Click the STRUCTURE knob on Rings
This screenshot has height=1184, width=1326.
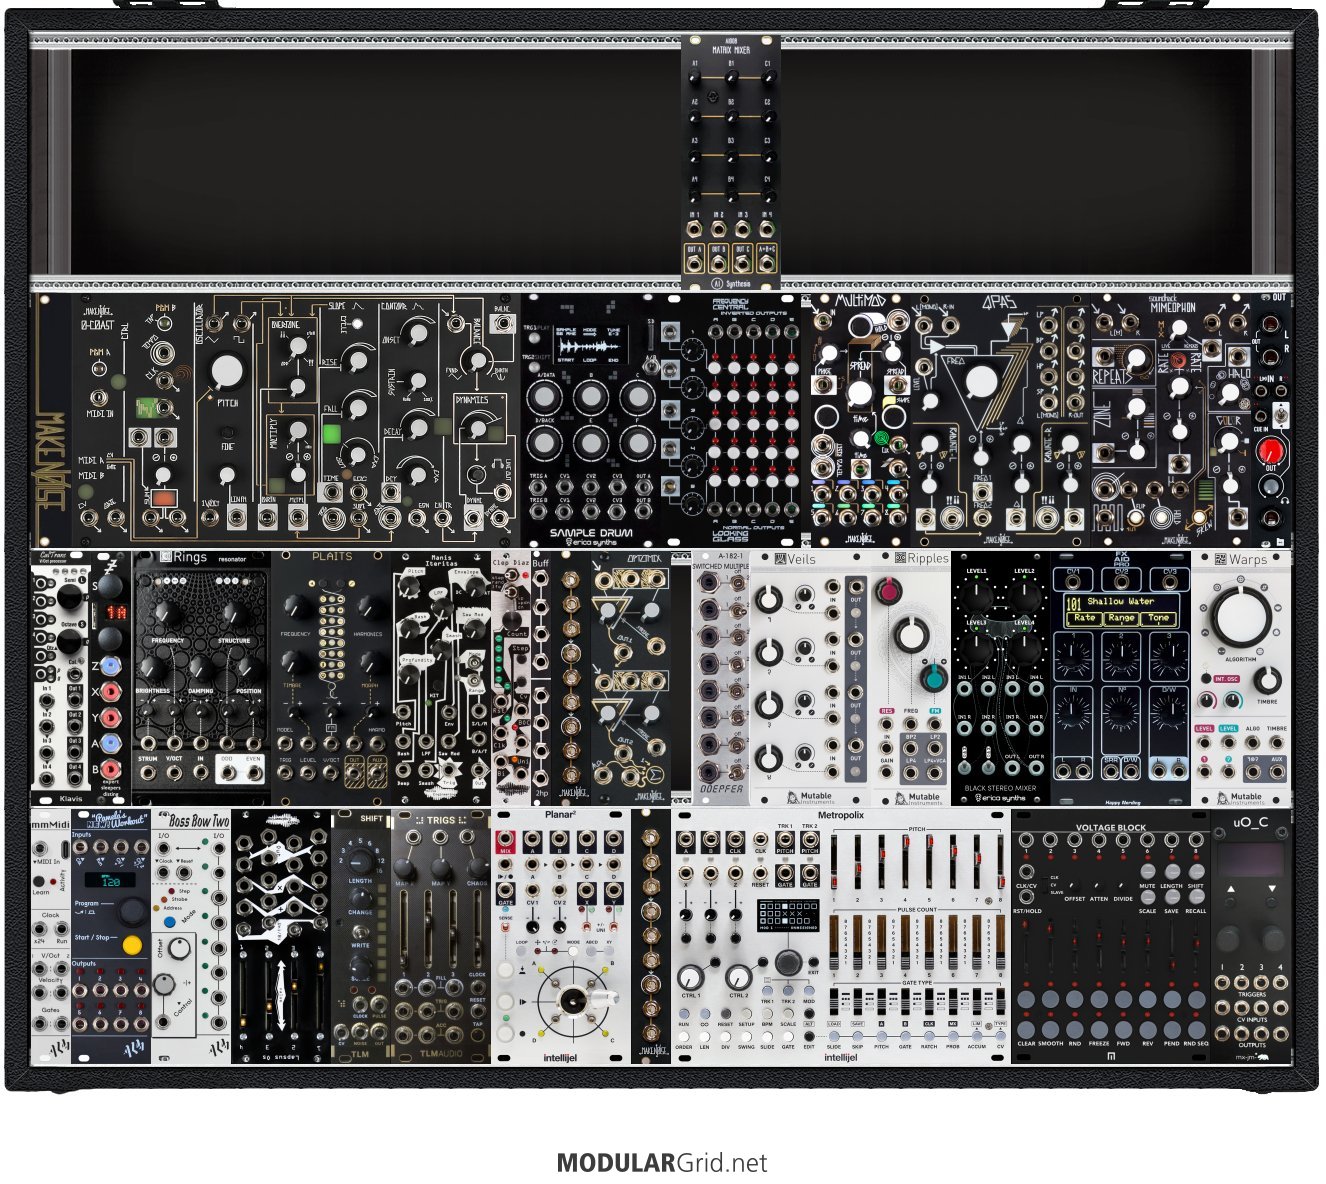234,612
